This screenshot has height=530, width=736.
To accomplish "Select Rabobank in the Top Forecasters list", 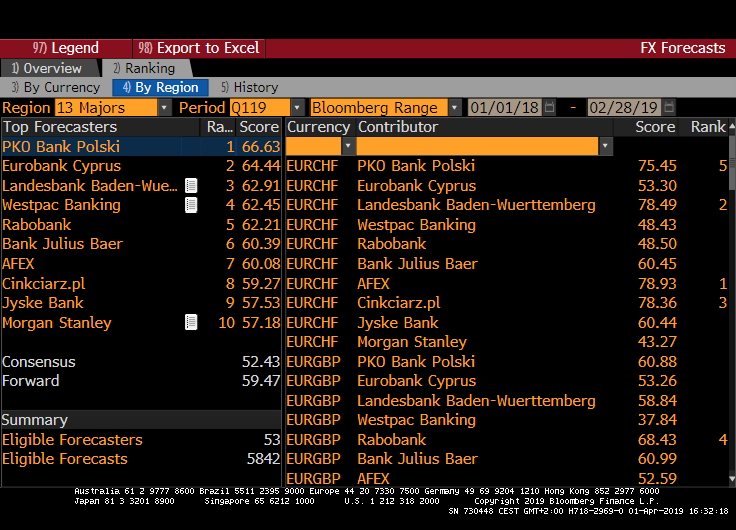I will tap(37, 225).
